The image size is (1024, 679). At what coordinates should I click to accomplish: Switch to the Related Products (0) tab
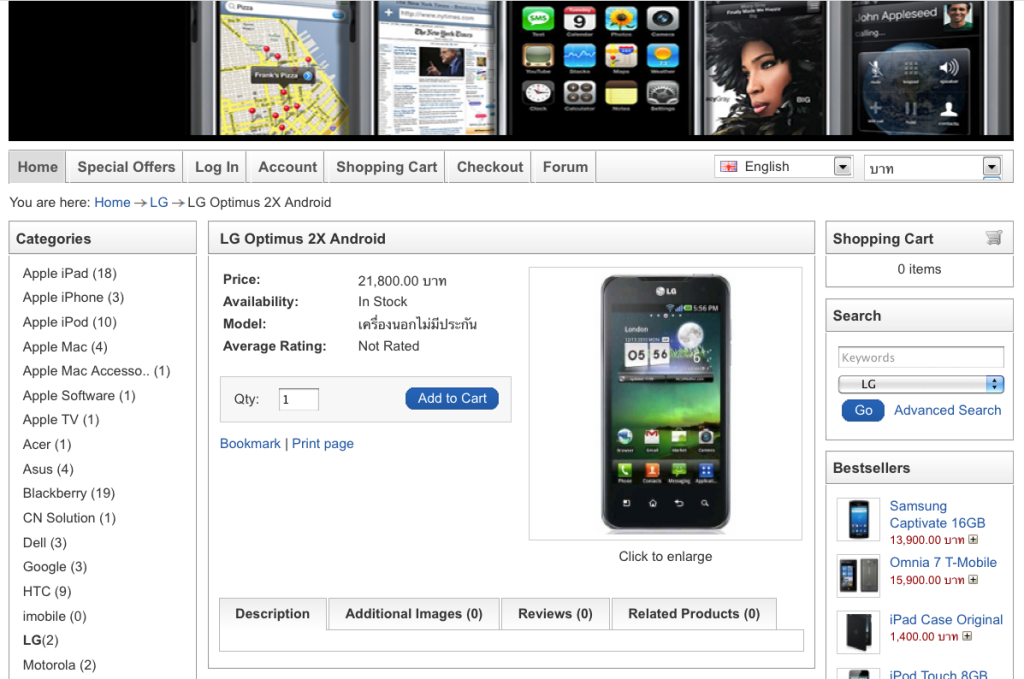(x=694, y=614)
